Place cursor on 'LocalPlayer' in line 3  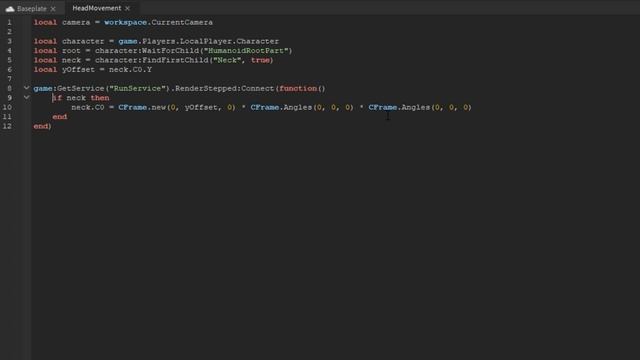pyautogui.click(x=206, y=41)
